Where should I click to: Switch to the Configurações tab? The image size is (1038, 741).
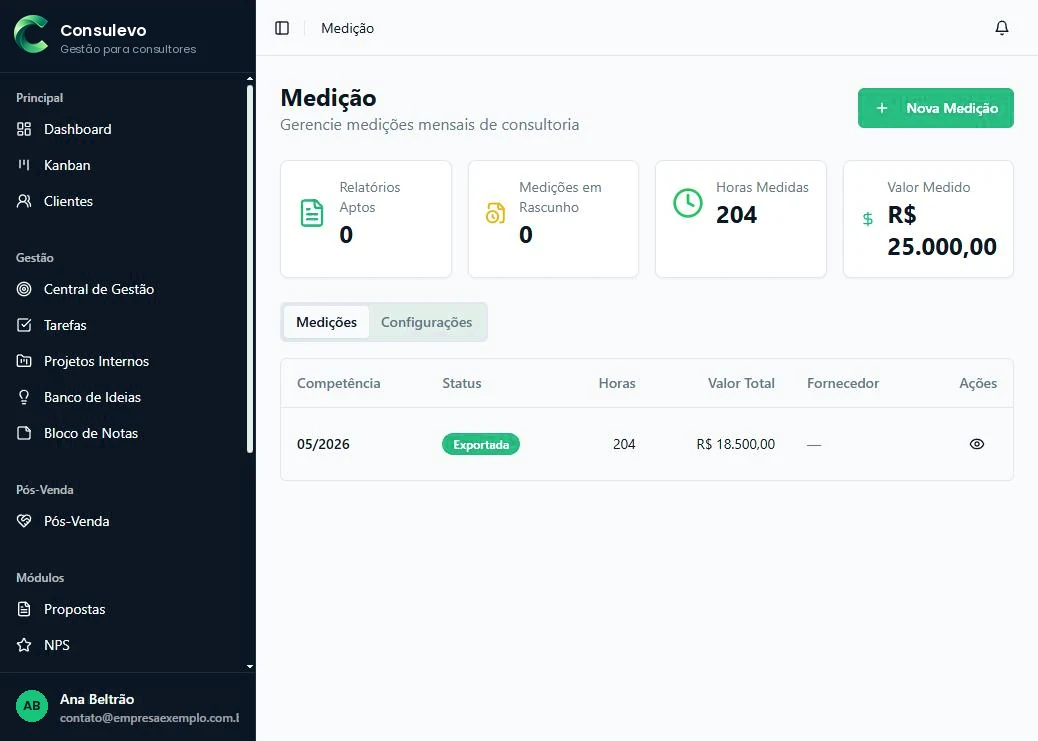(x=426, y=322)
